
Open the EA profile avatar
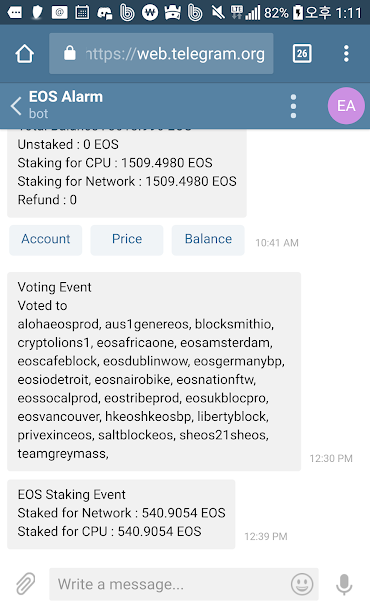(346, 106)
